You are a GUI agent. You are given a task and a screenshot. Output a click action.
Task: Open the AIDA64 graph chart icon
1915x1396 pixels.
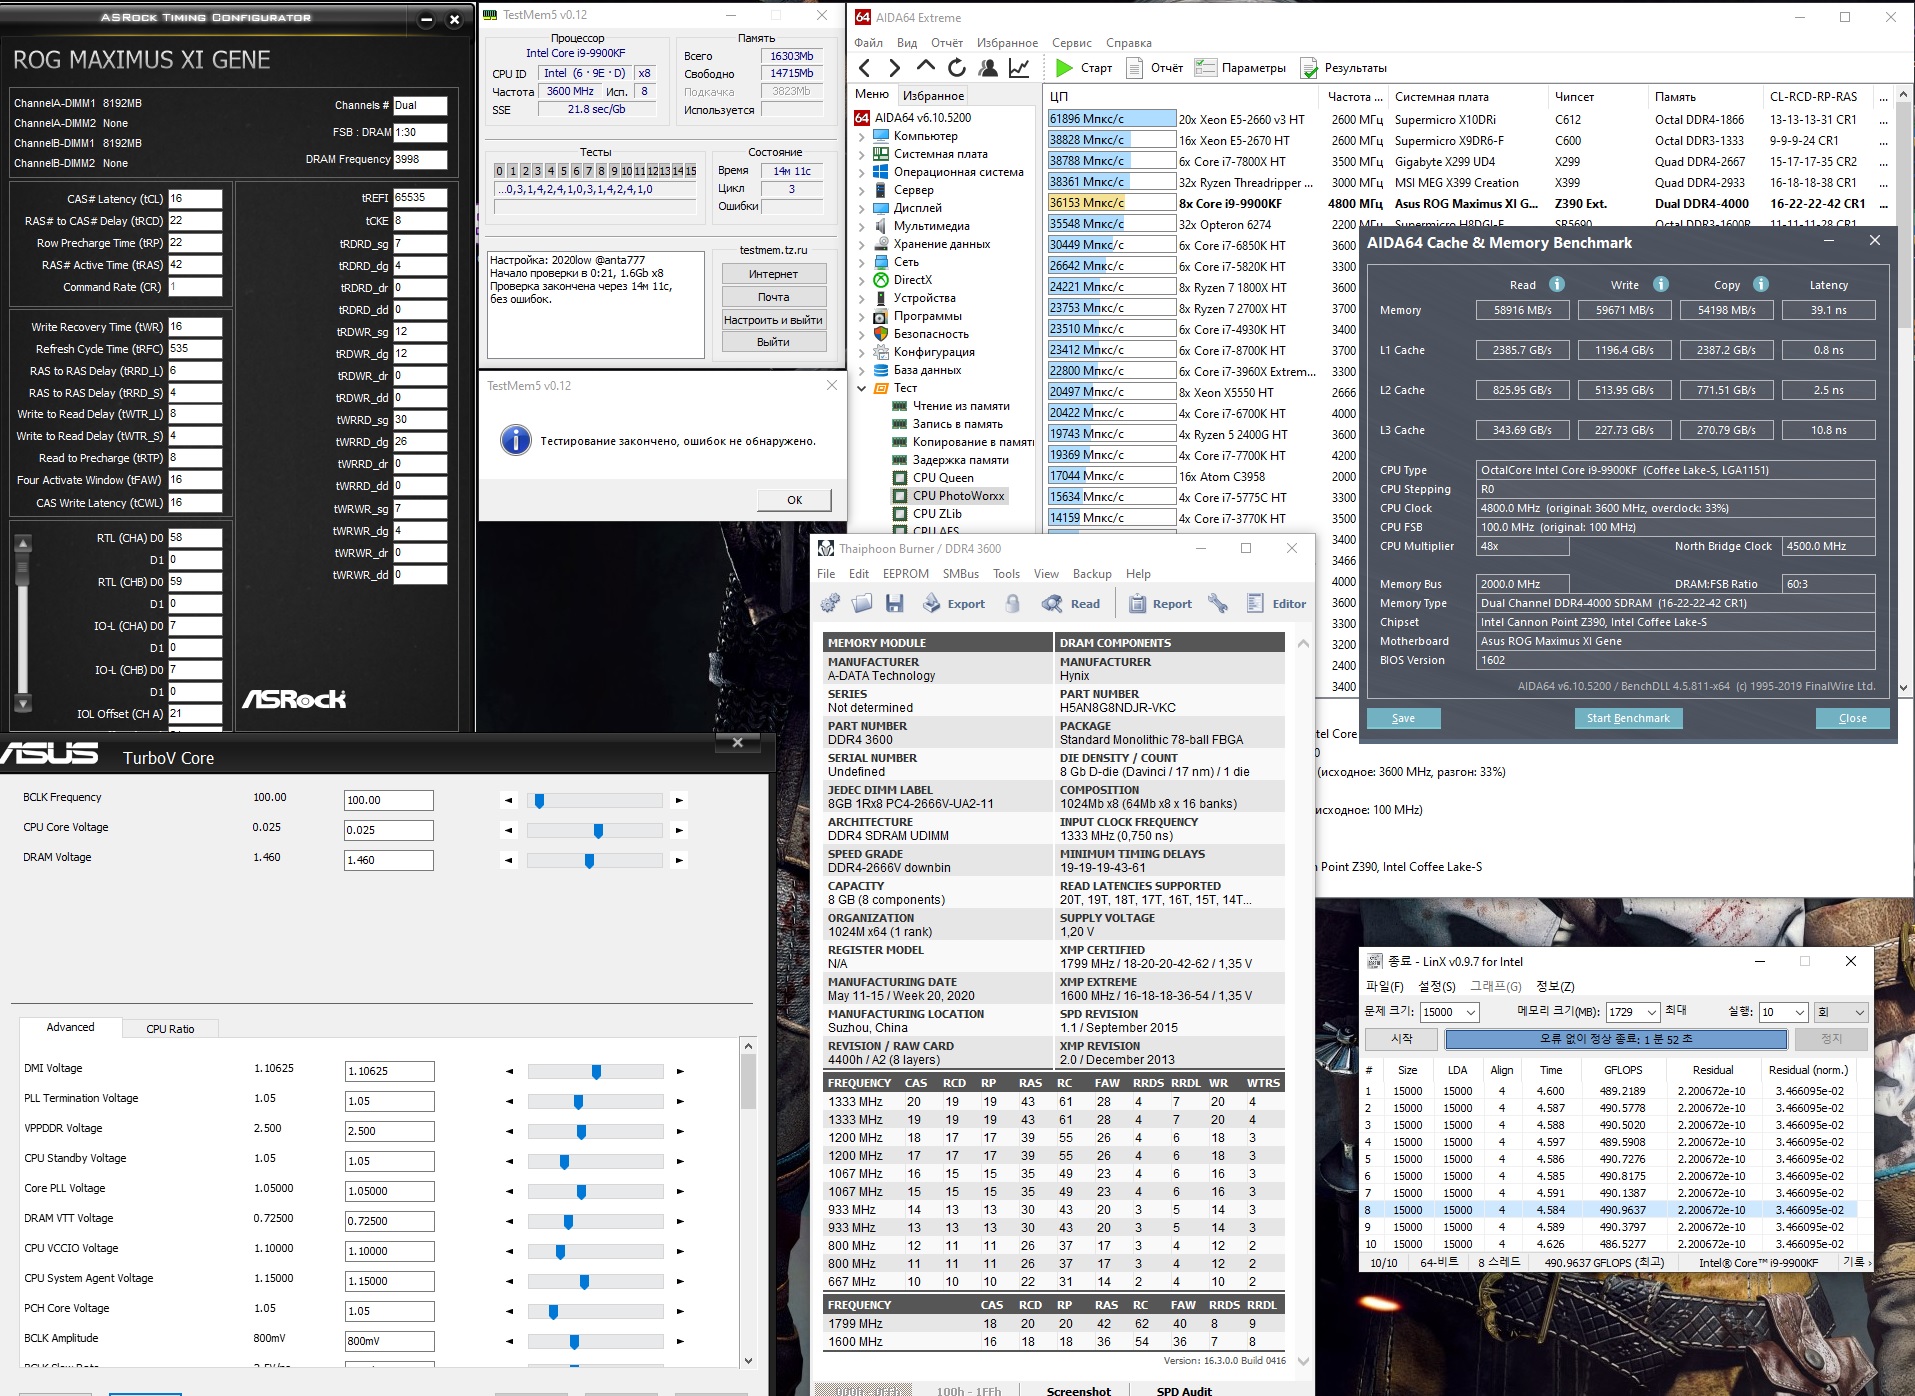[x=1019, y=68]
